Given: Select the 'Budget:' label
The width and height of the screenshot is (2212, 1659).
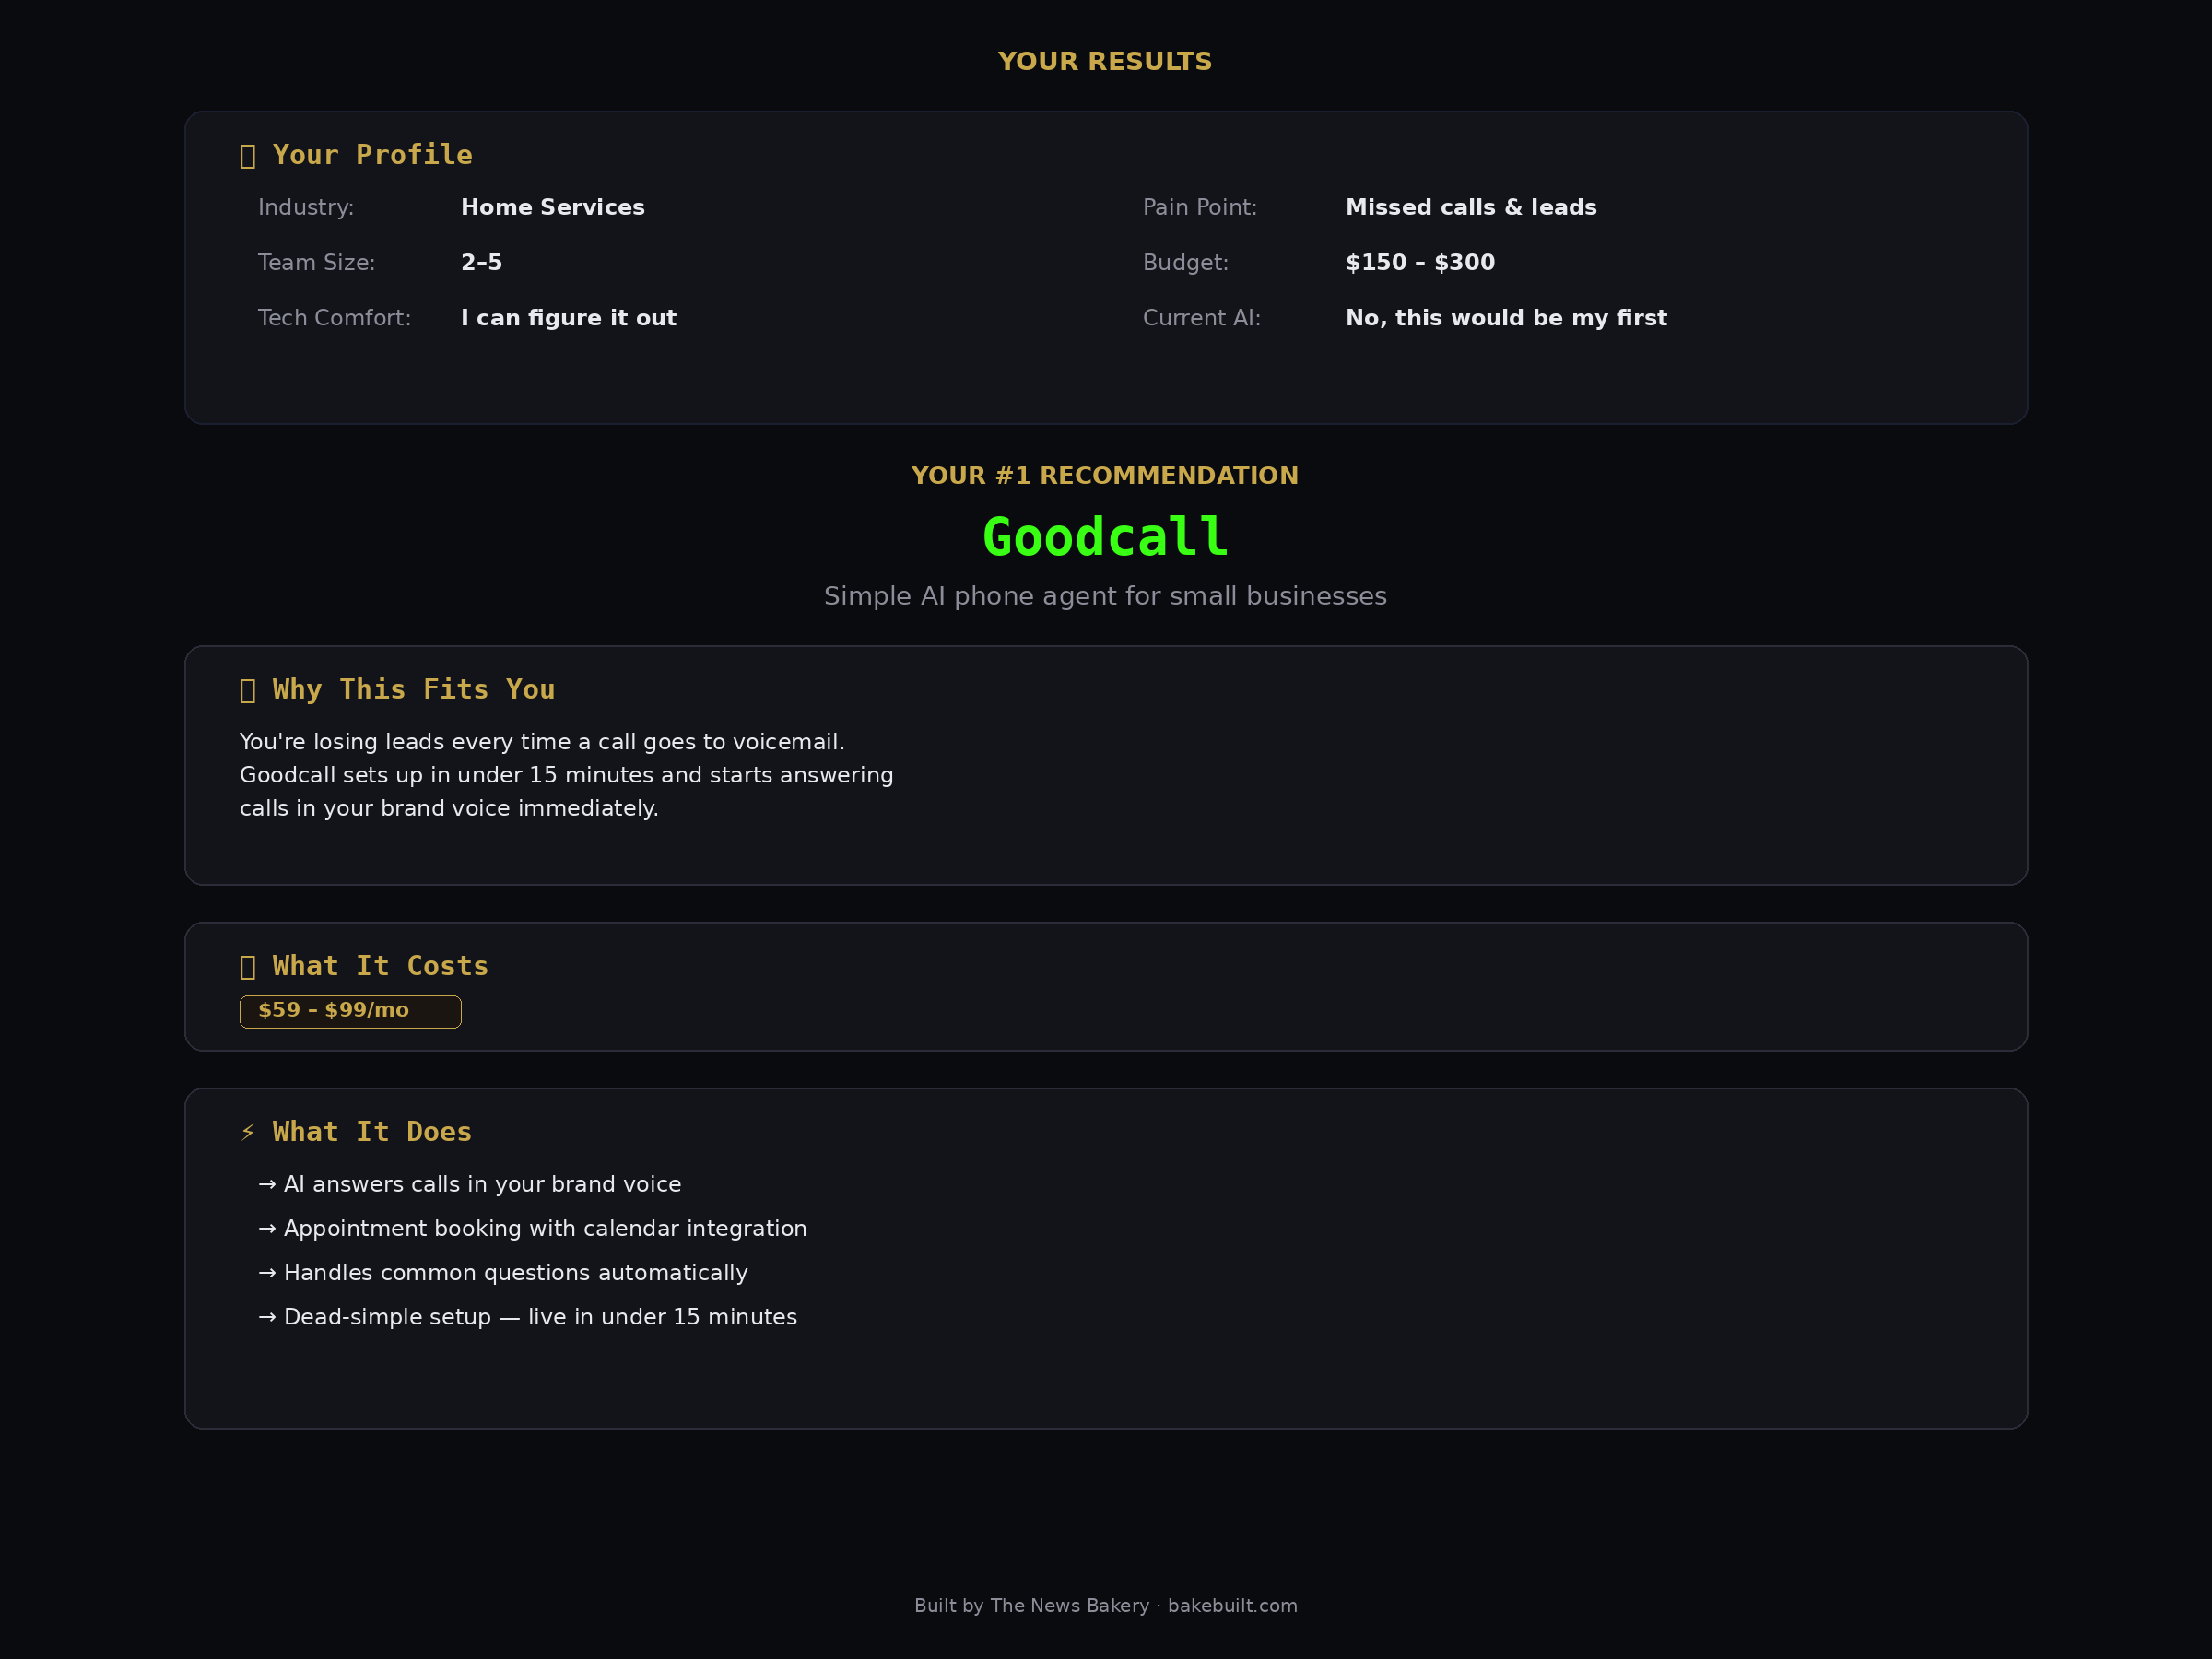Looking at the screenshot, I should 1185,262.
